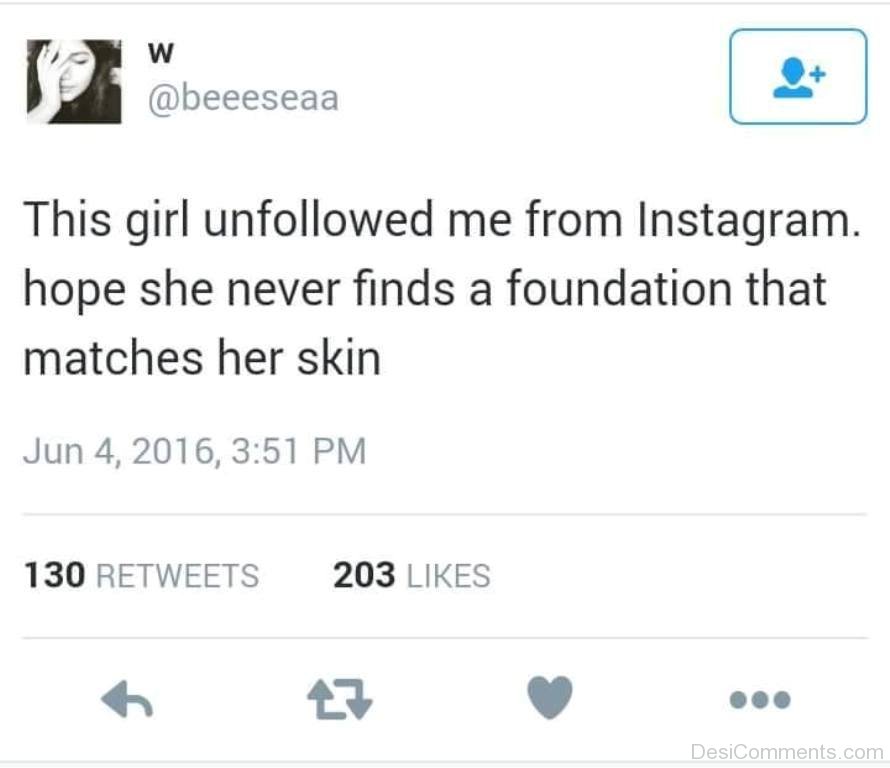Follow the user with the person-plus button

[797, 77]
